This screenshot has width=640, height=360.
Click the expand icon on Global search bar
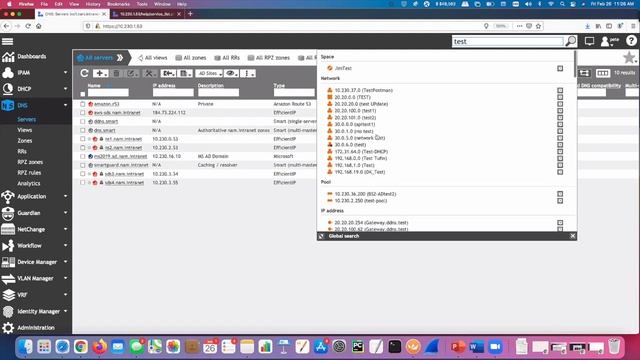pos(322,236)
